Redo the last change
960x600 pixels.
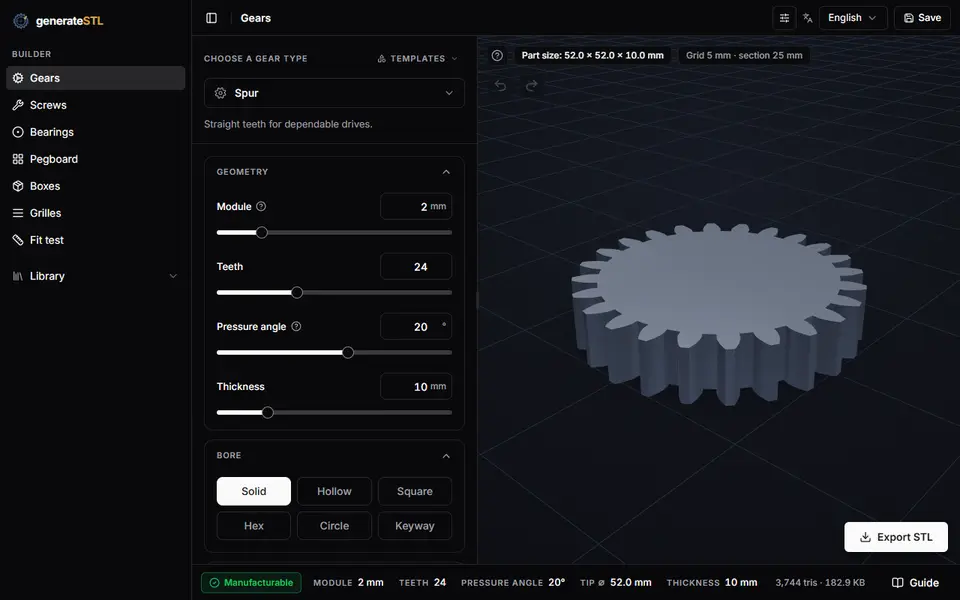[531, 85]
